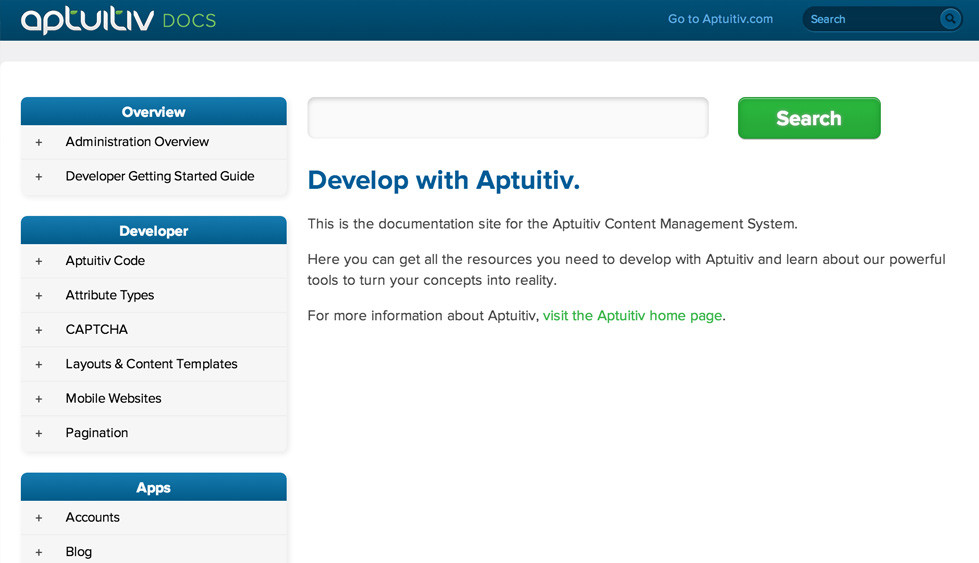The width and height of the screenshot is (979, 563).
Task: Open the Go to Aptuitiv.com link
Action: click(x=720, y=19)
